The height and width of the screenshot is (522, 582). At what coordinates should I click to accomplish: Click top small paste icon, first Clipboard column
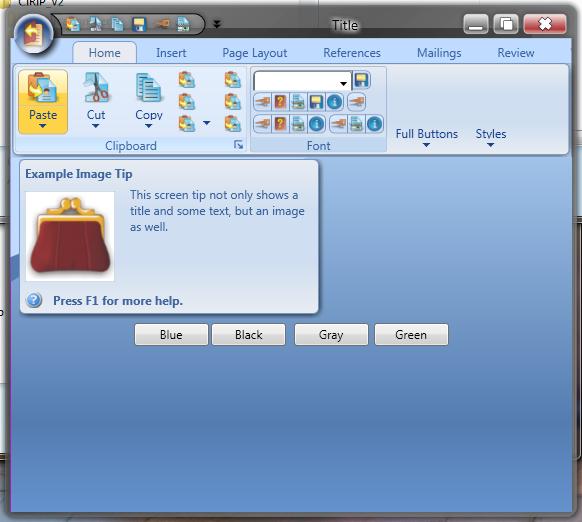[187, 80]
